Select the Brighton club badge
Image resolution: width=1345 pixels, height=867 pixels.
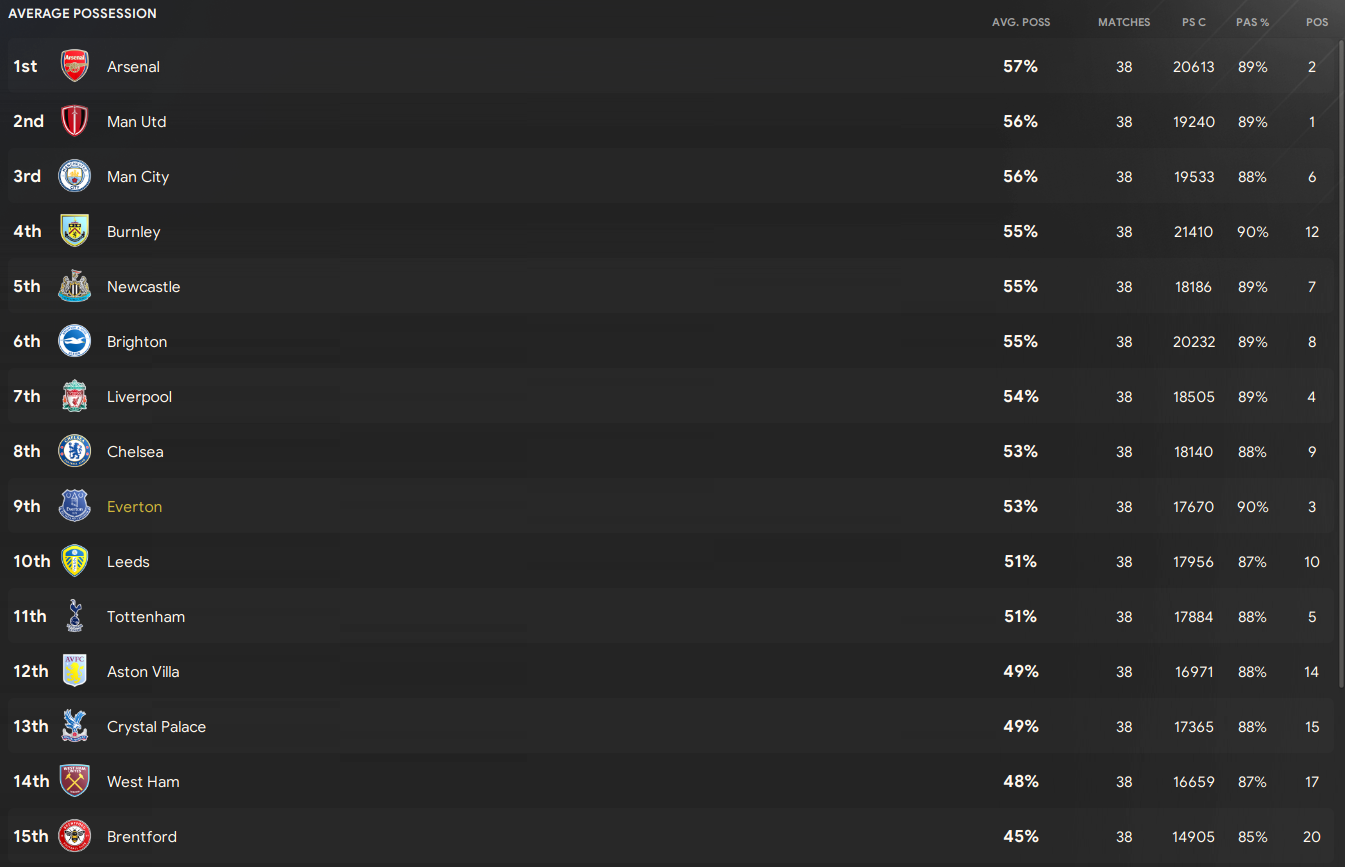[x=75, y=342]
